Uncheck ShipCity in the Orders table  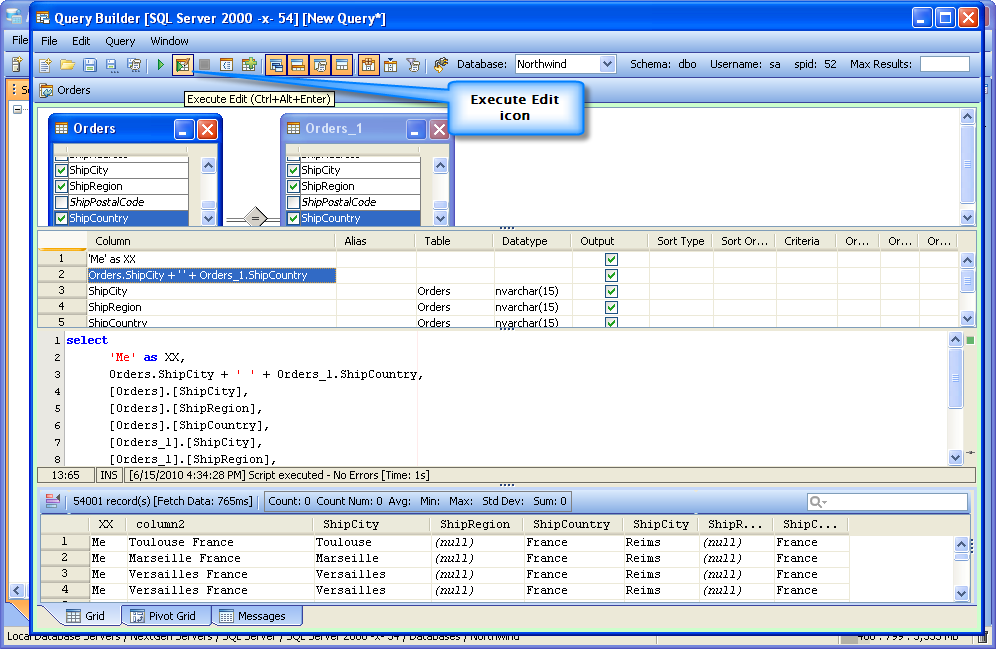62,170
